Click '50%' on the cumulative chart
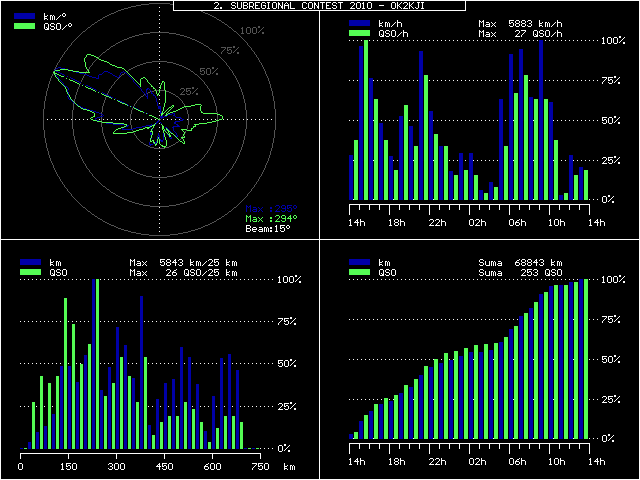 coord(610,359)
